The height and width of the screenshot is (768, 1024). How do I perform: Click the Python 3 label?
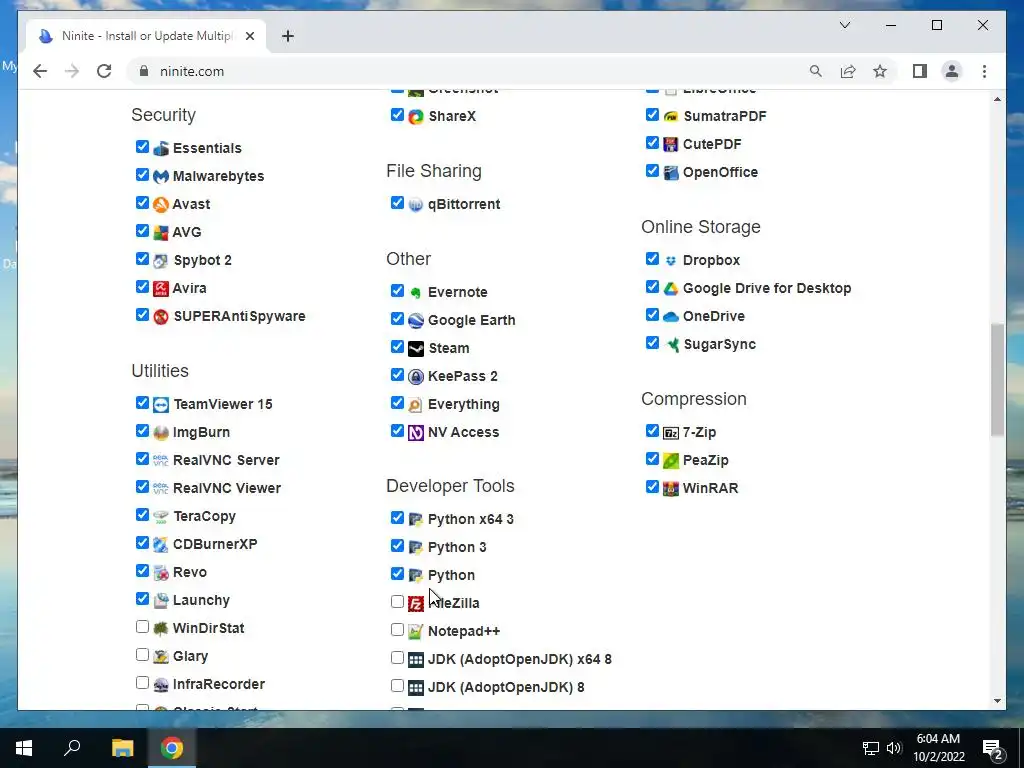[x=457, y=547]
